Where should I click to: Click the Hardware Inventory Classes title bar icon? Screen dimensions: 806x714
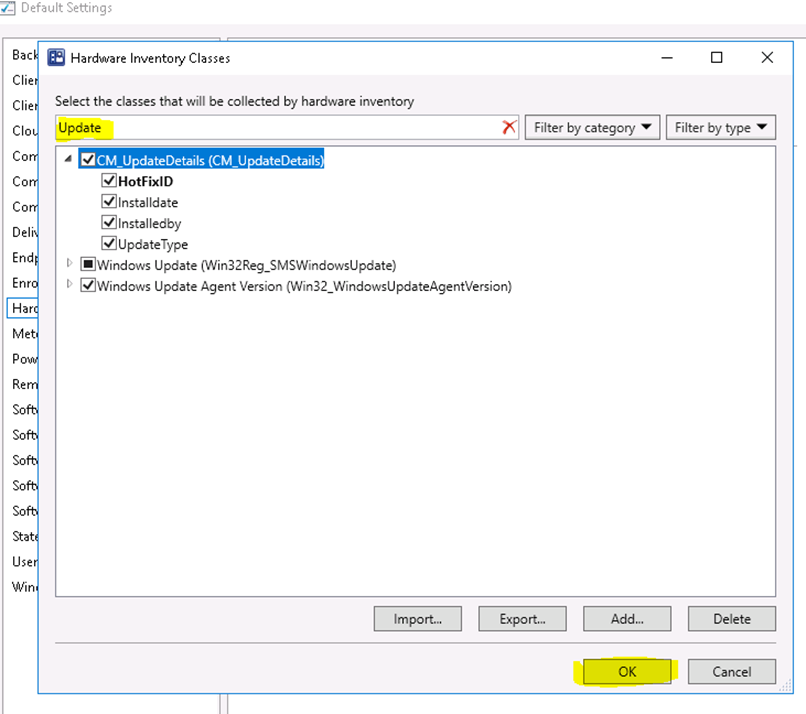(56, 58)
